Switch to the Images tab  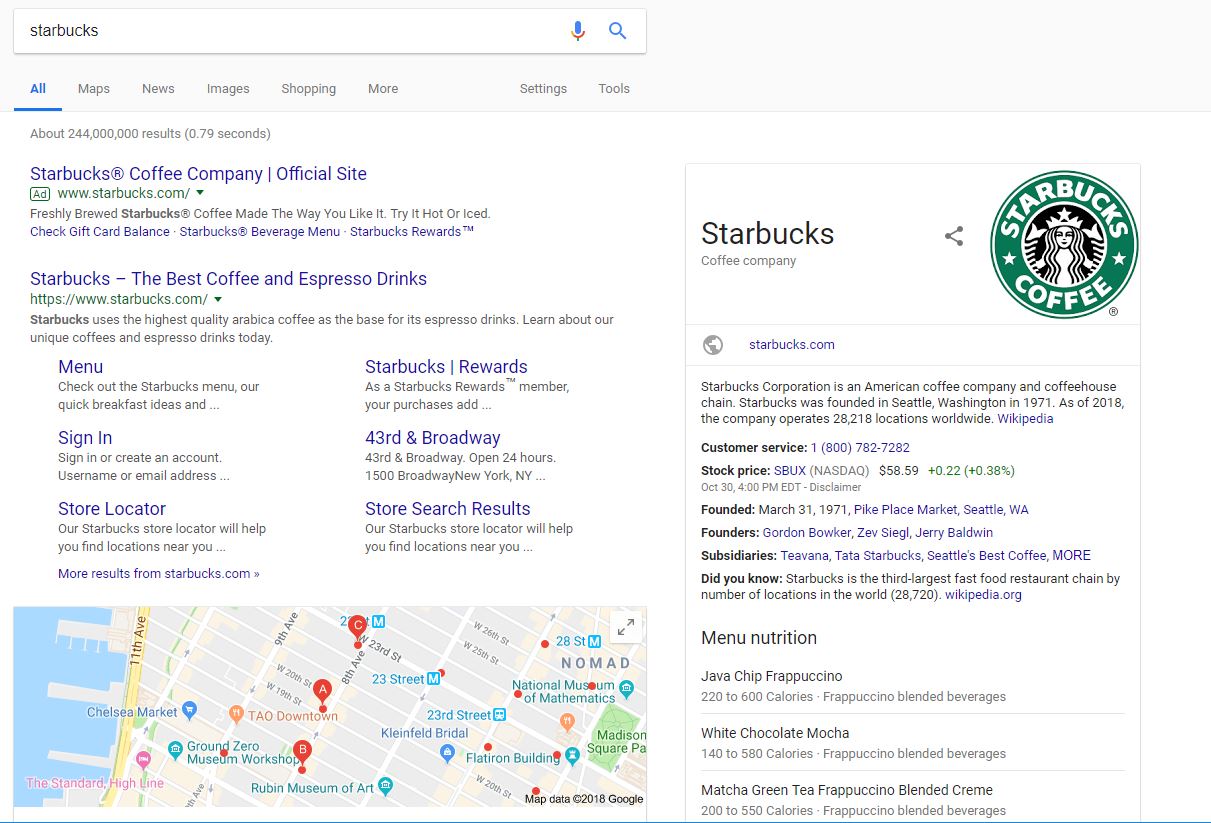pos(228,89)
